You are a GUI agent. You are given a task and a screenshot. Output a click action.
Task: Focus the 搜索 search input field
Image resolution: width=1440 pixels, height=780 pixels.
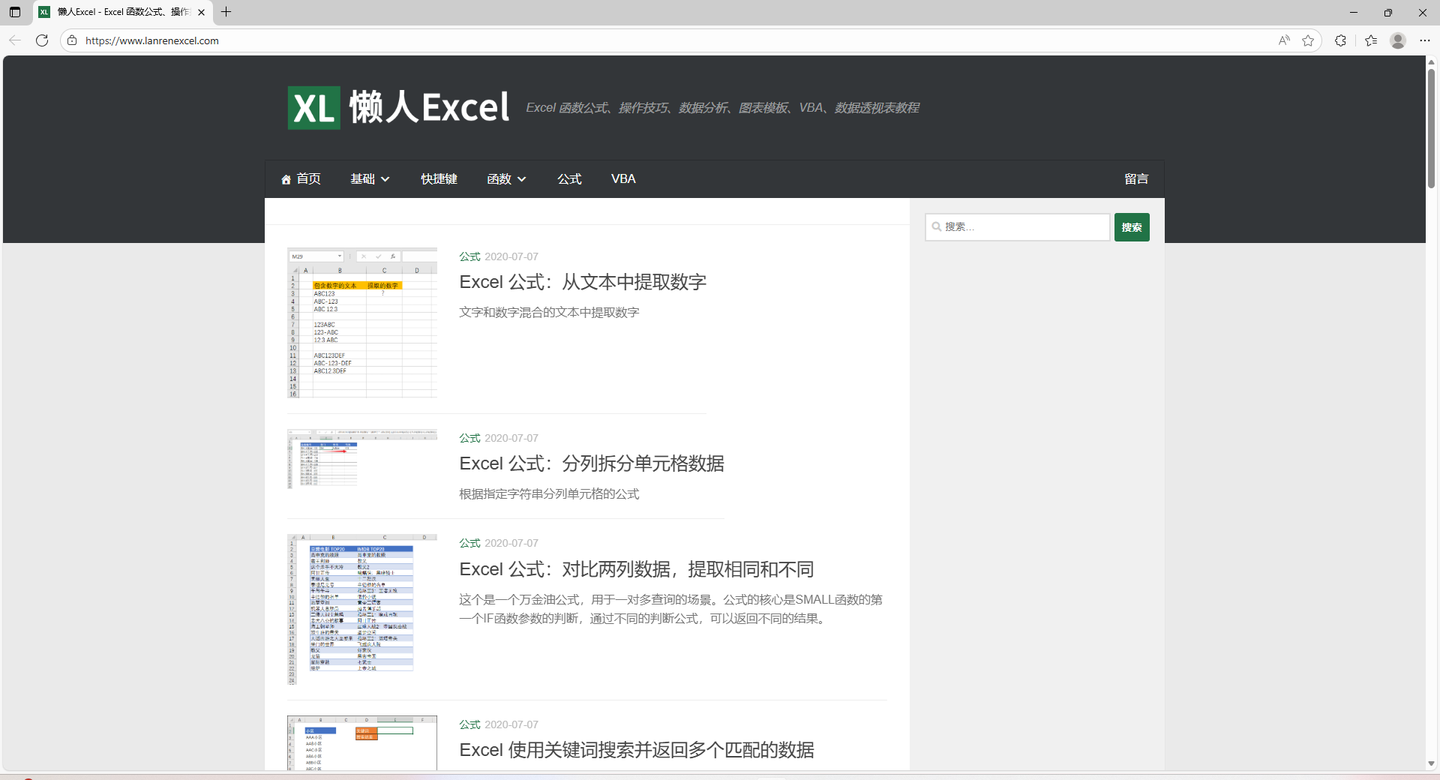click(x=1018, y=227)
